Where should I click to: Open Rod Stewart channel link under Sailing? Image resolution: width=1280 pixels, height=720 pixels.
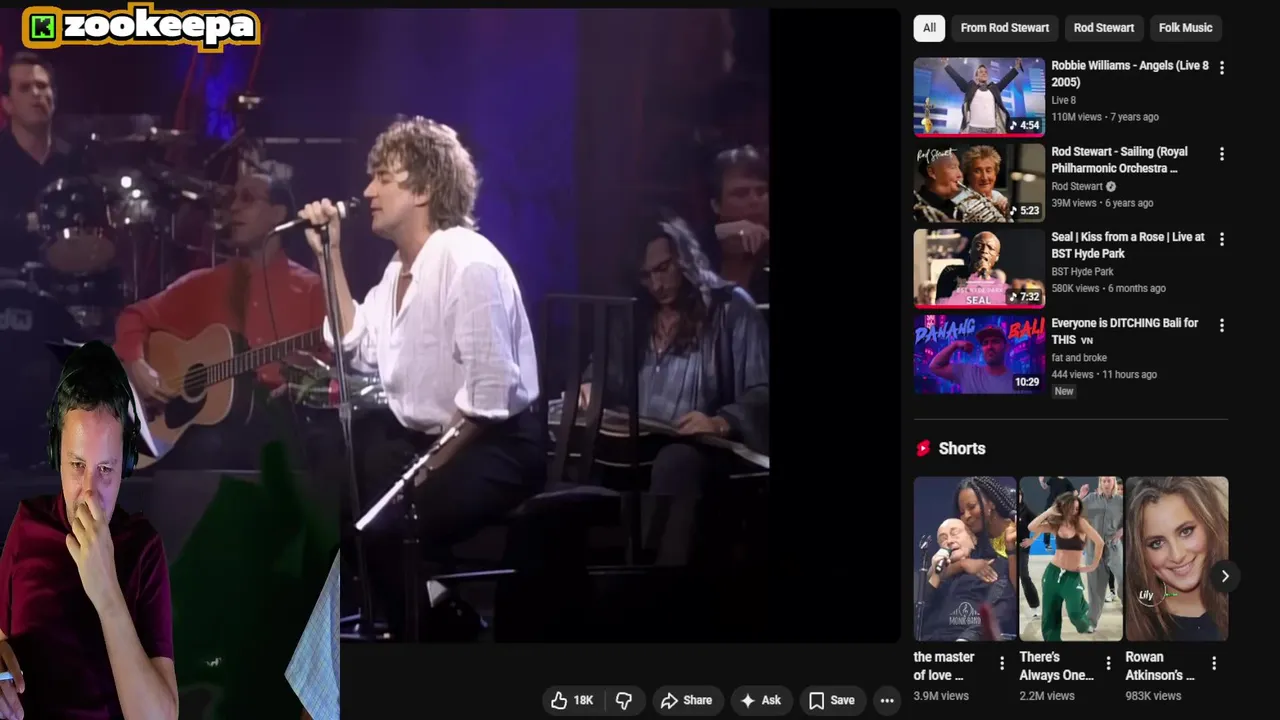click(x=1076, y=186)
